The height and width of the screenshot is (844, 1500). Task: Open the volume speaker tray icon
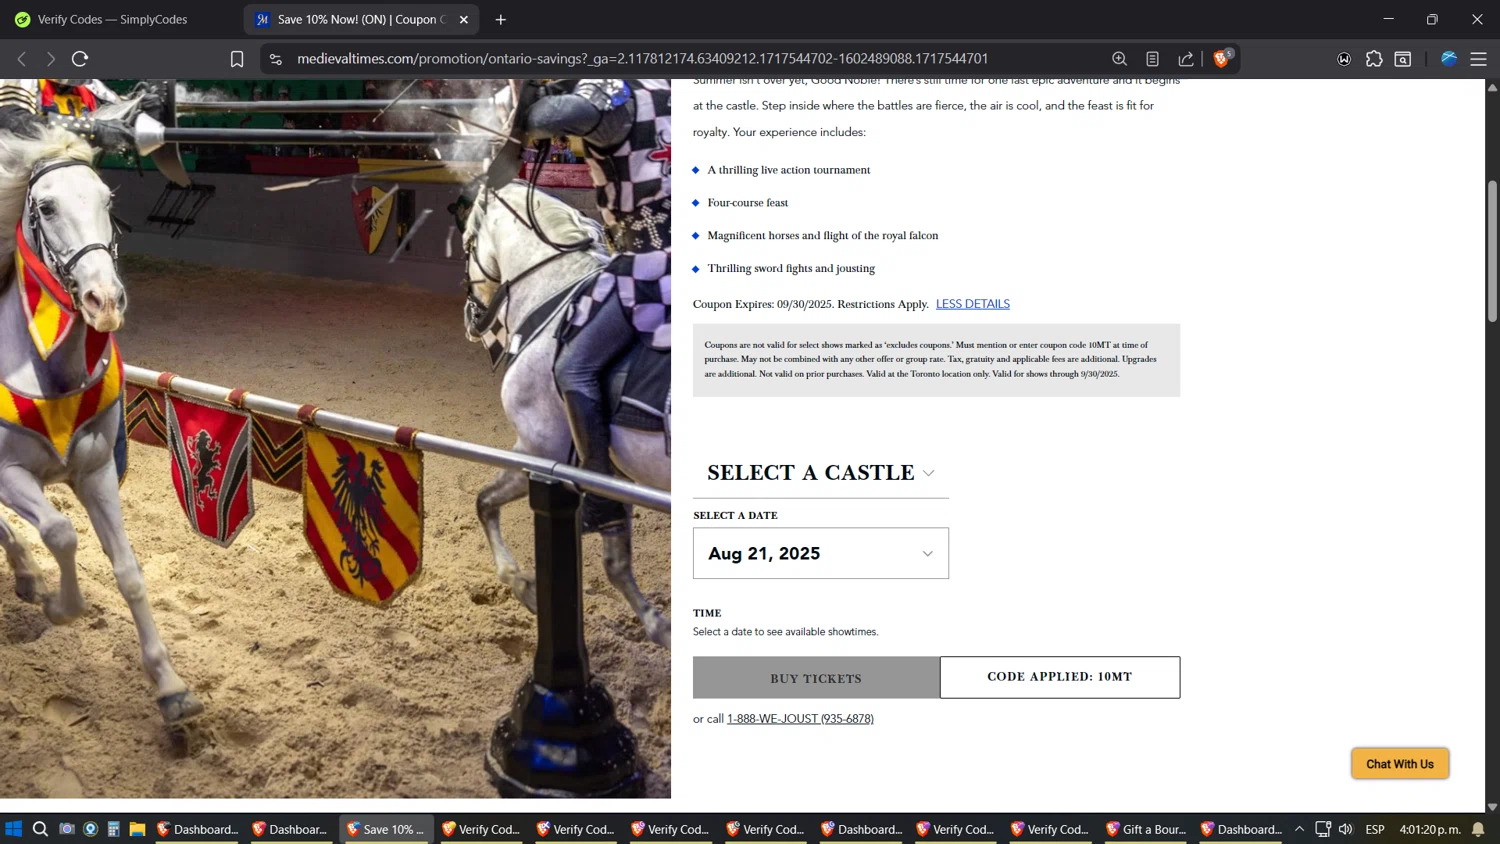pyautogui.click(x=1346, y=829)
